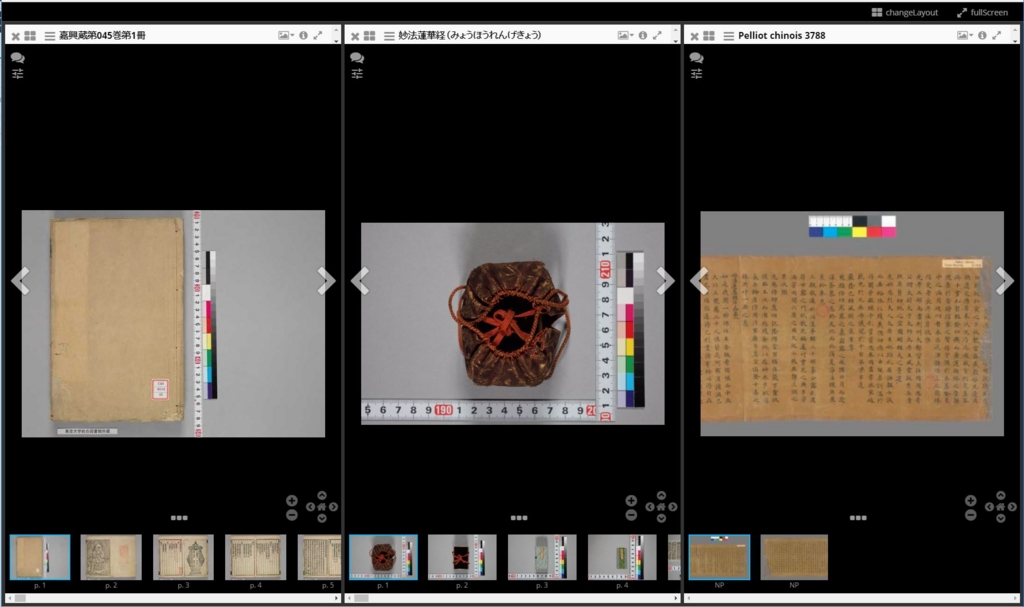Toggle image manipulation sliders icon in 嘉興藏 window
The height and width of the screenshot is (607, 1024).
pyautogui.click(x=18, y=73)
